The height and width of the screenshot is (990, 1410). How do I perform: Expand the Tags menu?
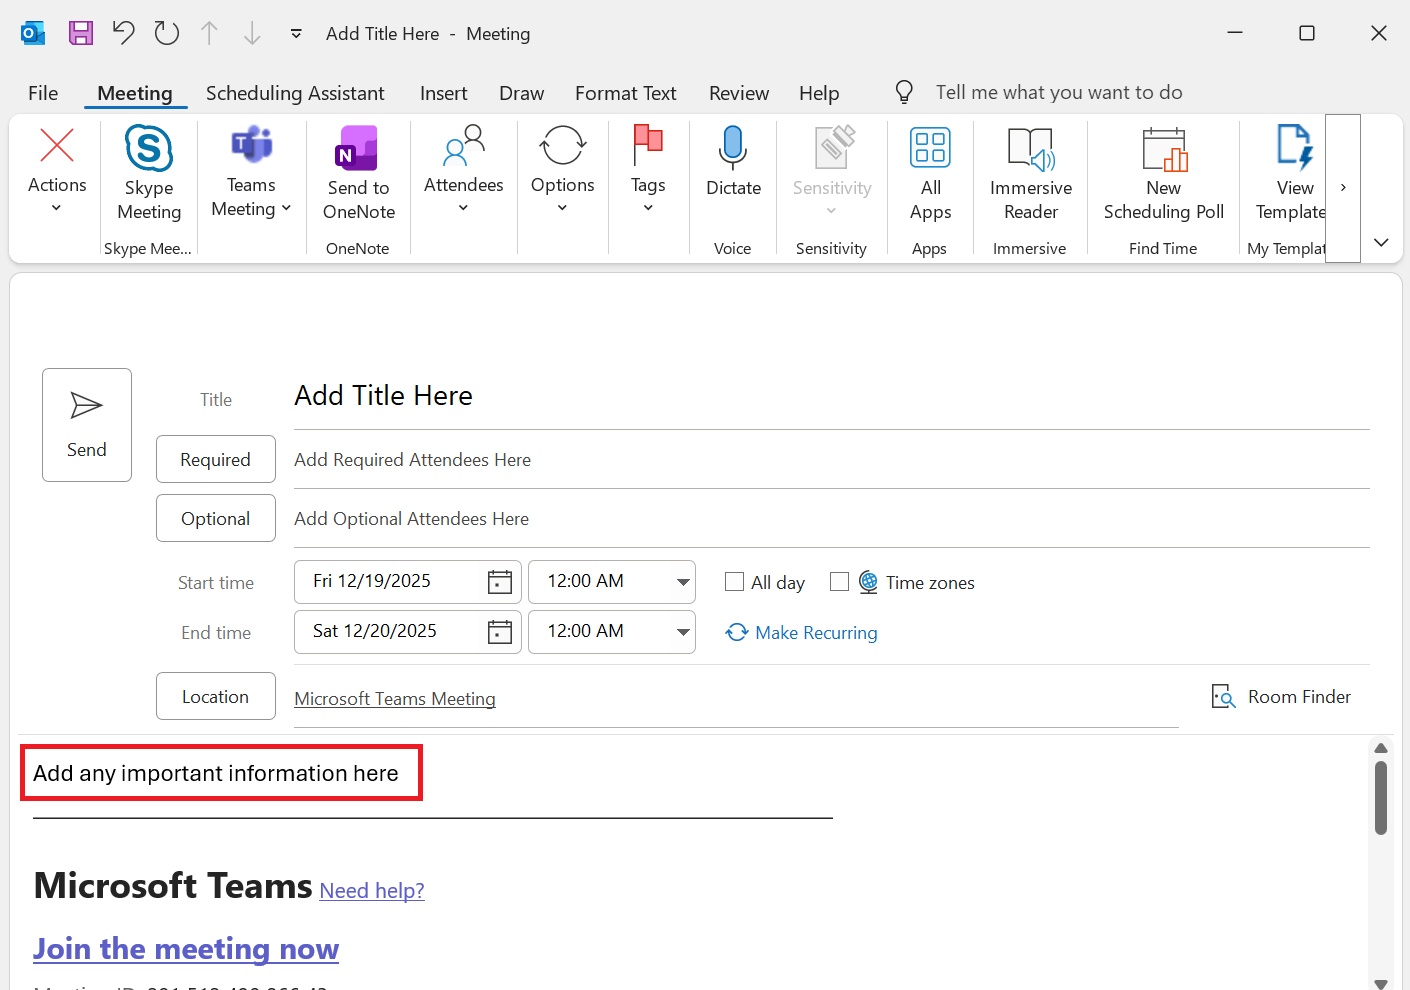[648, 172]
